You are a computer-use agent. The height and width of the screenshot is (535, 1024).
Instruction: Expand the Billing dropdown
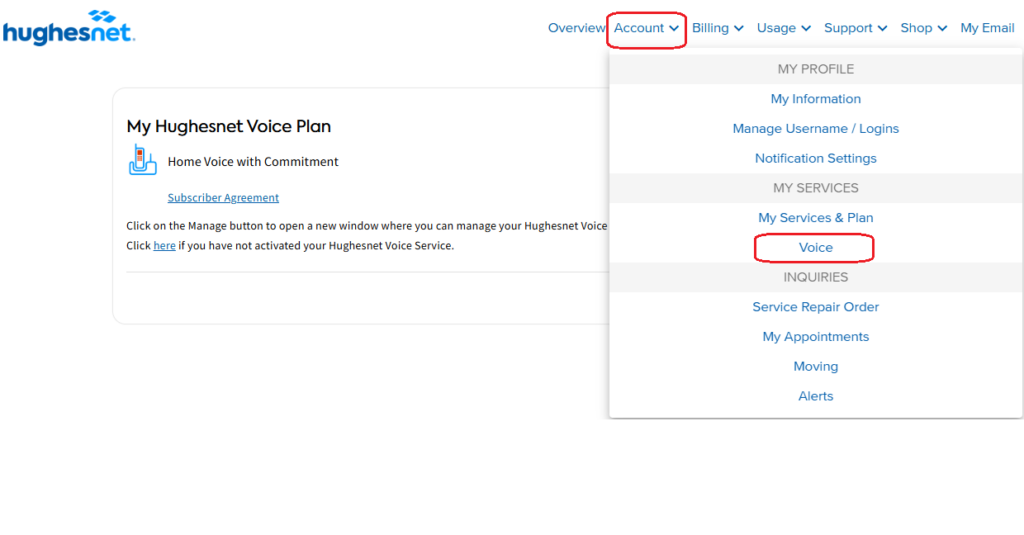point(717,28)
